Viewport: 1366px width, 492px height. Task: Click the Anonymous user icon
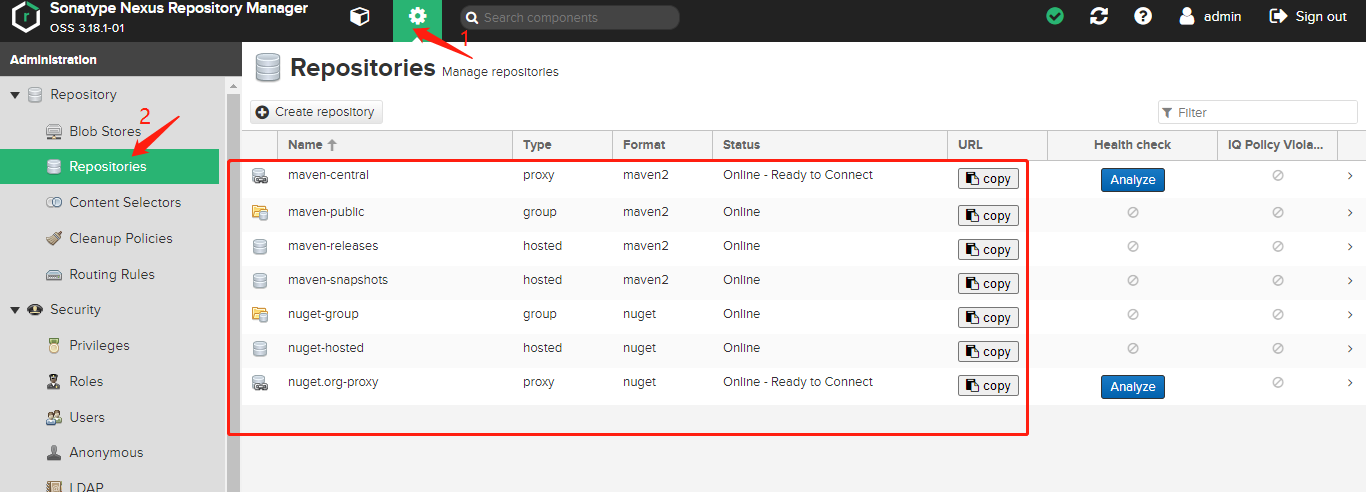tap(54, 453)
